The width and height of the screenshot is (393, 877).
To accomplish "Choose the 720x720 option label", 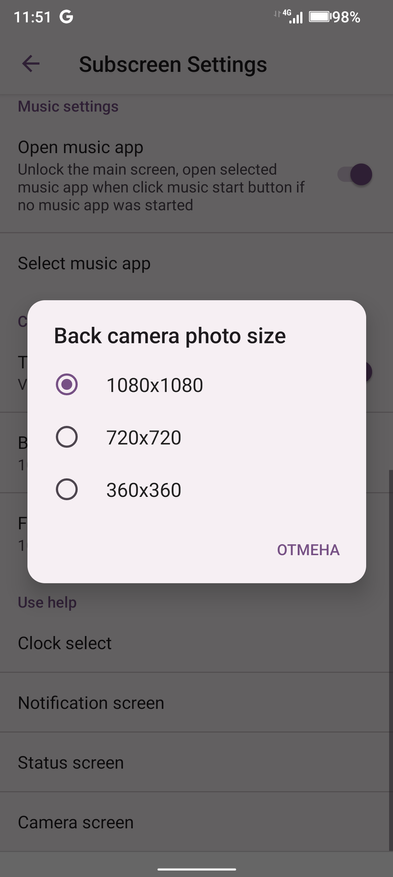I will 144,437.
